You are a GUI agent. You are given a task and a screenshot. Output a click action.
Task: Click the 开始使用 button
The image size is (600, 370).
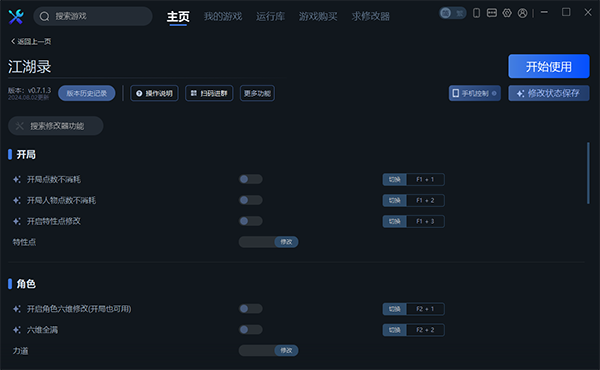pyautogui.click(x=549, y=66)
